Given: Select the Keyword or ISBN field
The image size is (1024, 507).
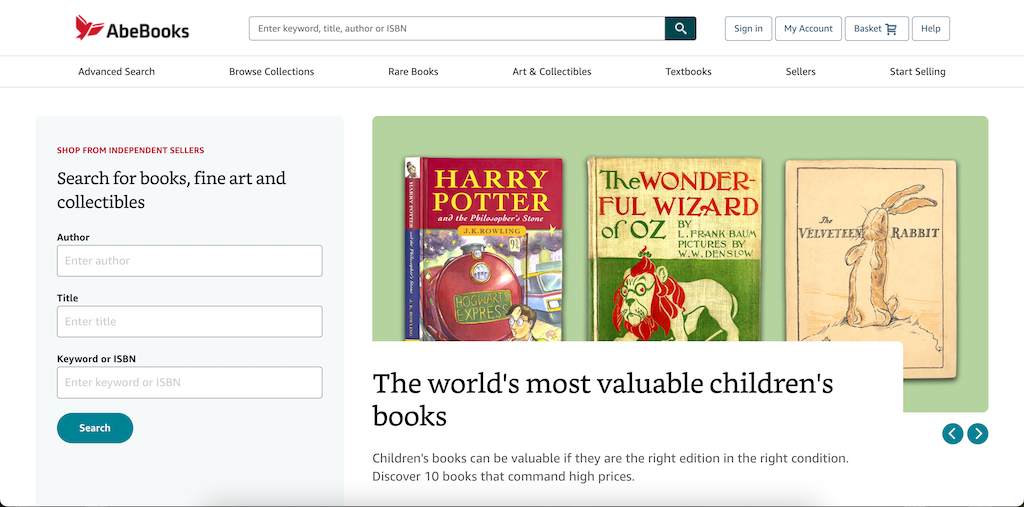Looking at the screenshot, I should (x=189, y=383).
